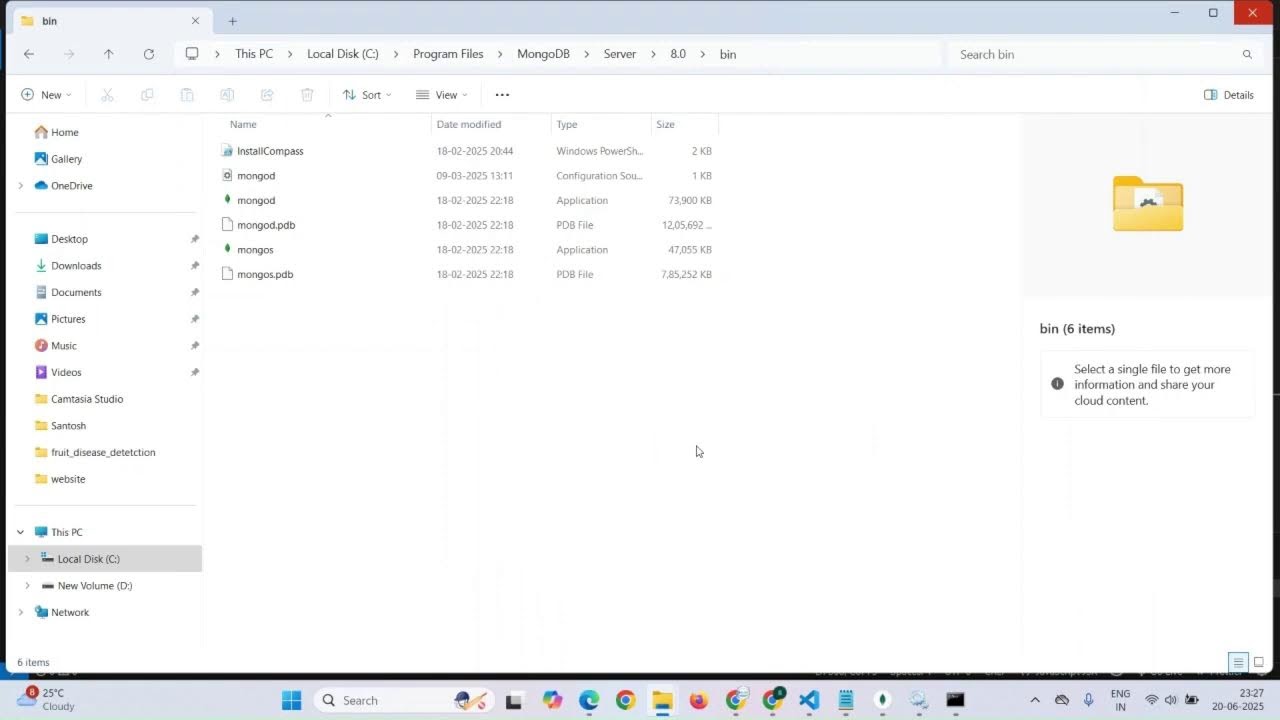Open Firefox from the taskbar
This screenshot has height=720, width=1280.
pos(699,700)
